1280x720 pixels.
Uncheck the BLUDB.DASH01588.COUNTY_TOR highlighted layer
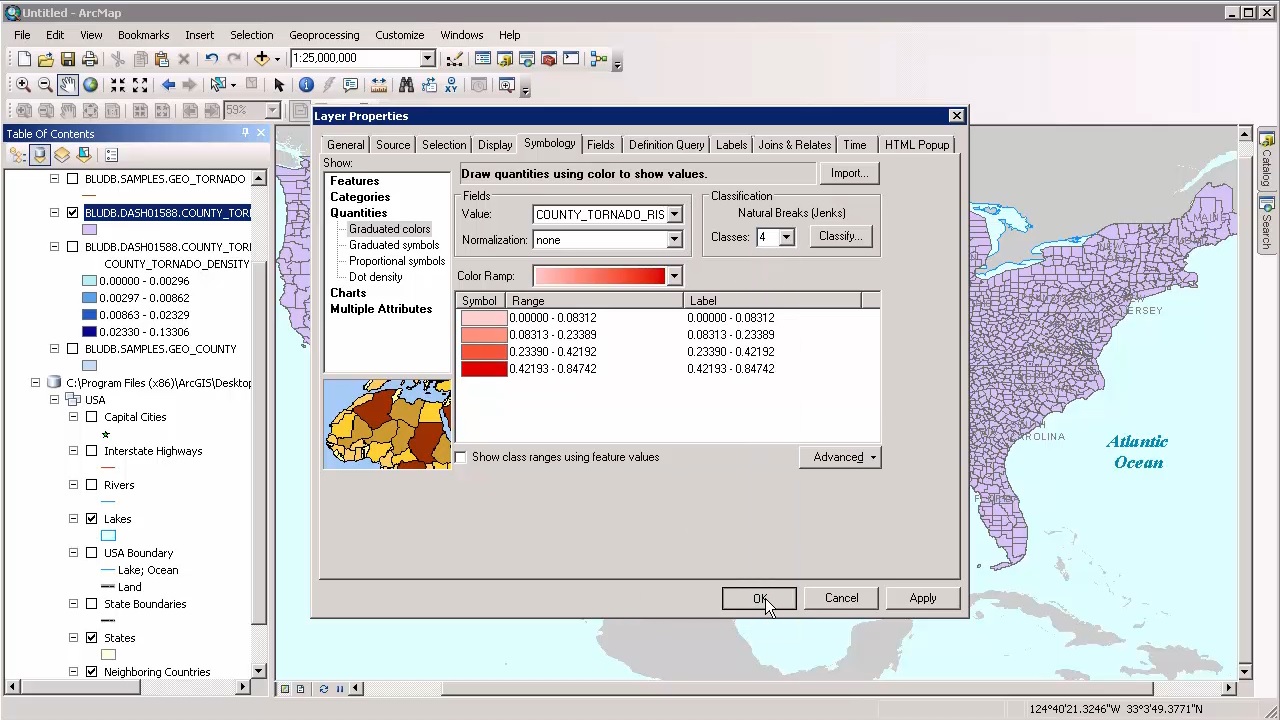tap(72, 213)
